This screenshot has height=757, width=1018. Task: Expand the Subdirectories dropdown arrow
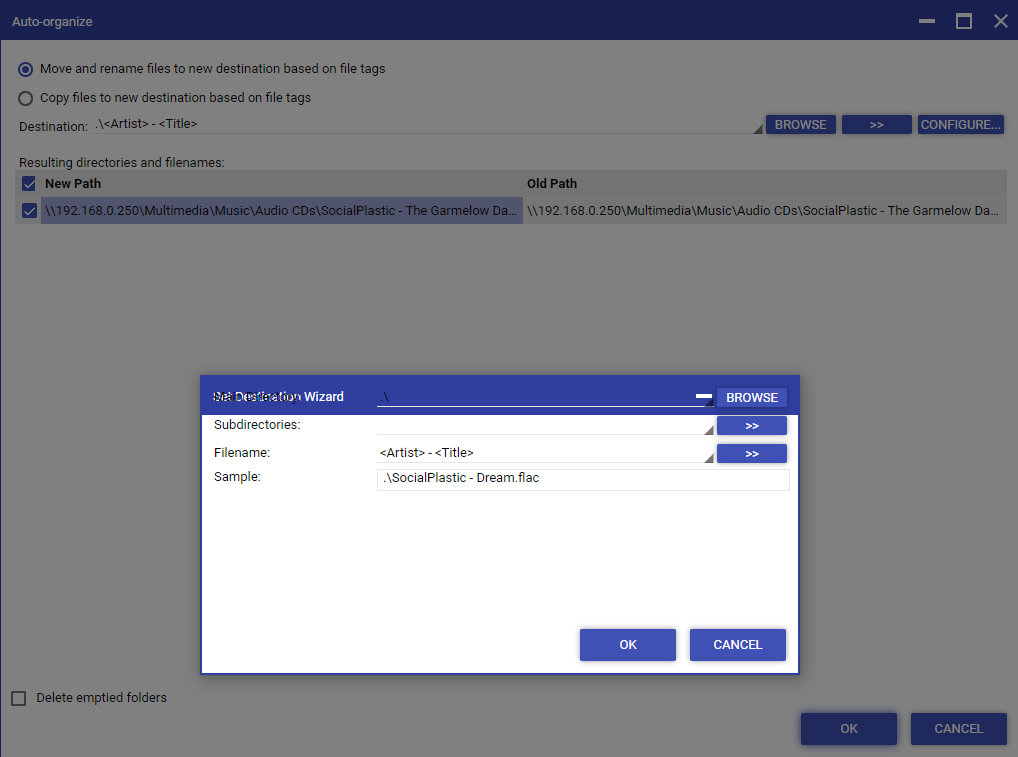click(709, 430)
